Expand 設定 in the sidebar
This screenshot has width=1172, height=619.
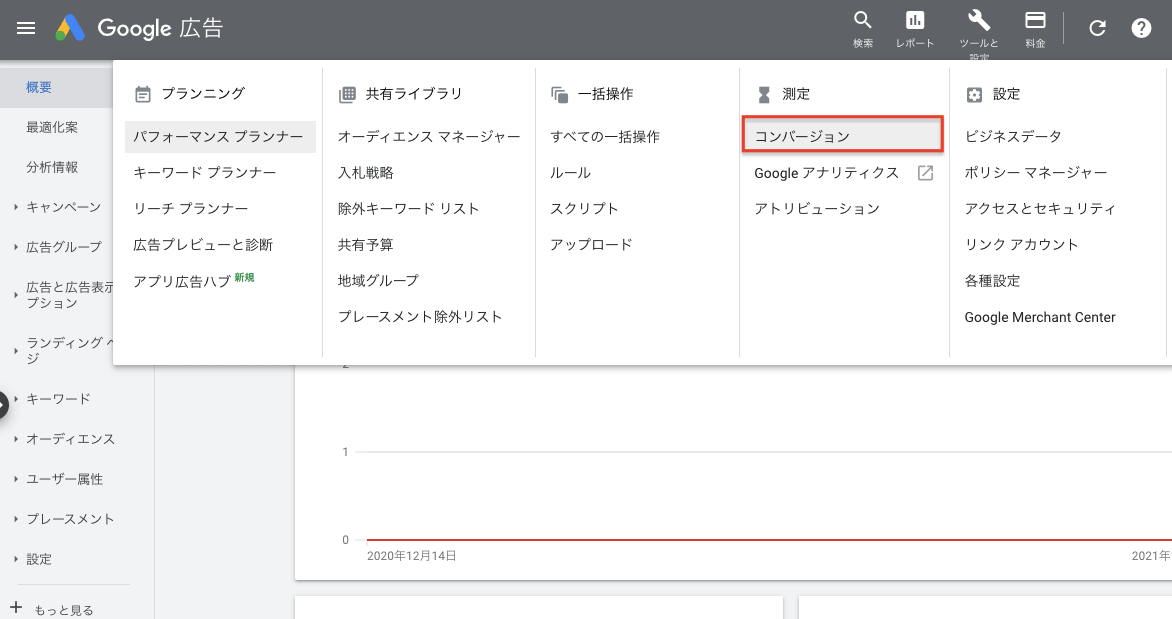point(16,559)
